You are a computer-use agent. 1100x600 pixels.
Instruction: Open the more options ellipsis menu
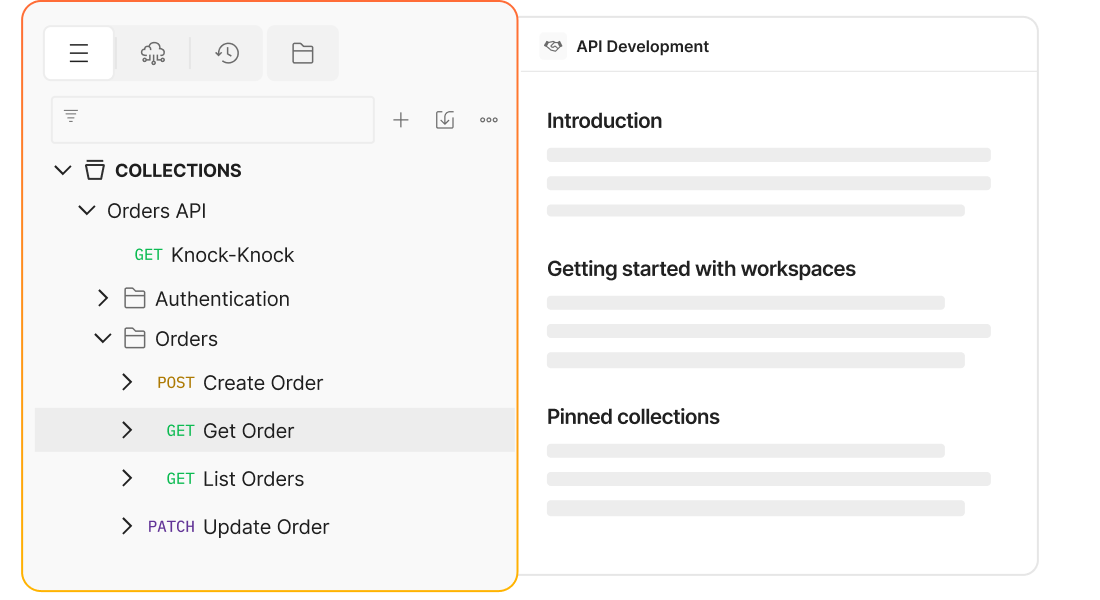pyautogui.click(x=488, y=119)
